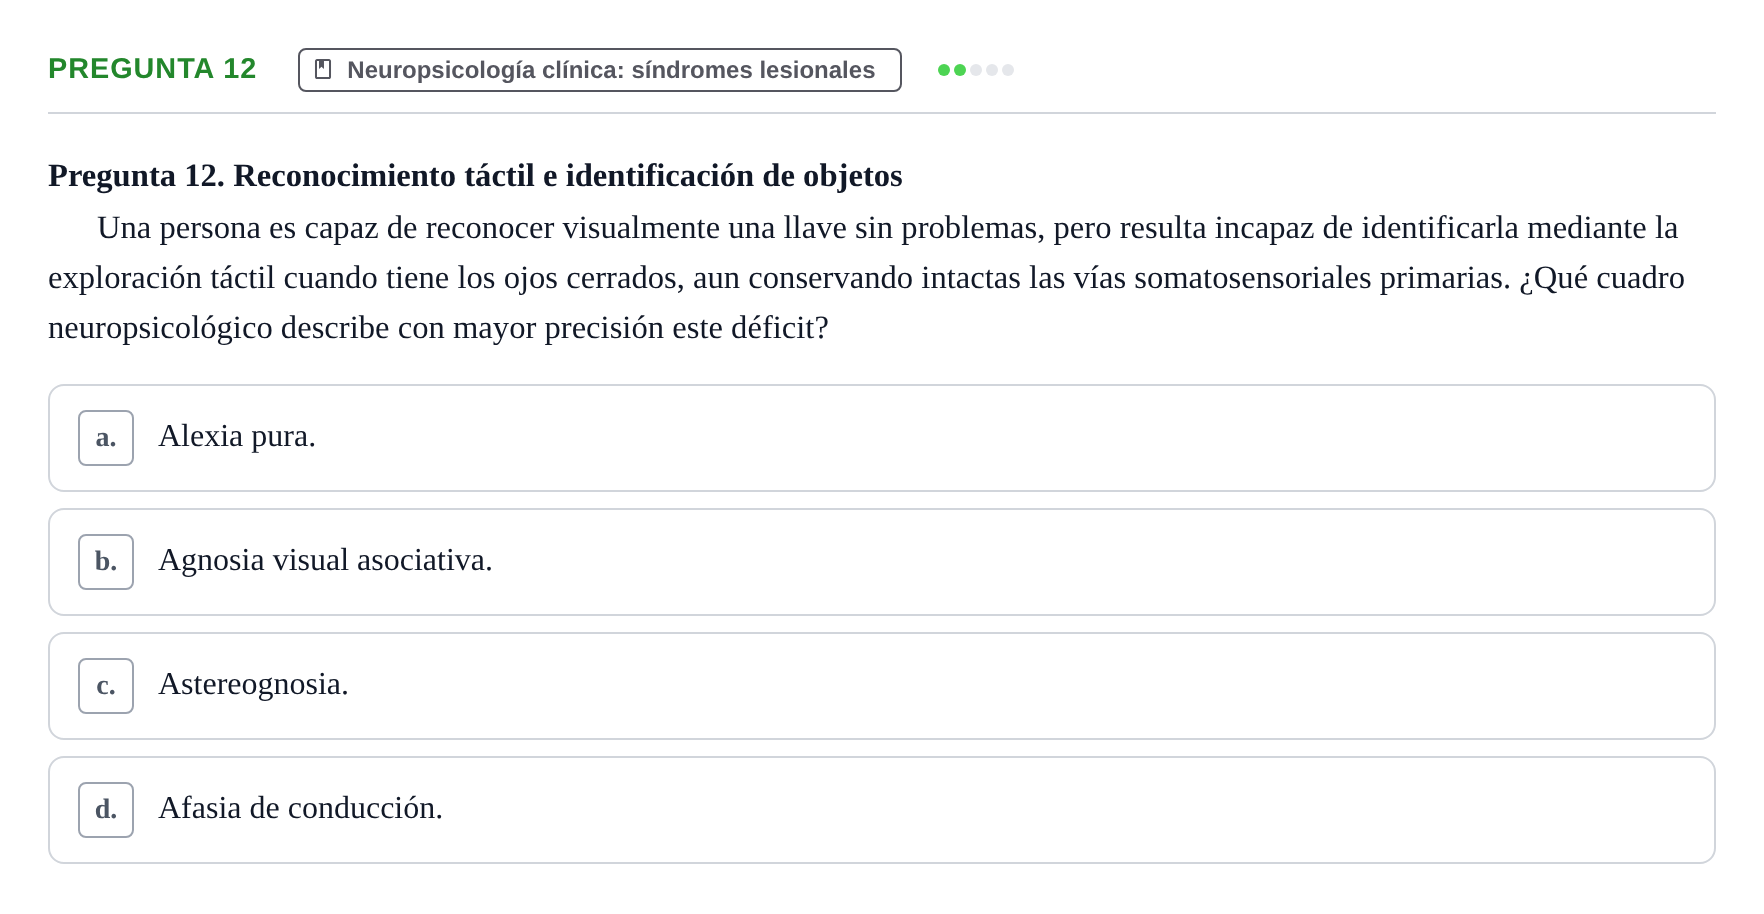The width and height of the screenshot is (1764, 914).
Task: Select option b letter box
Action: coord(106,562)
